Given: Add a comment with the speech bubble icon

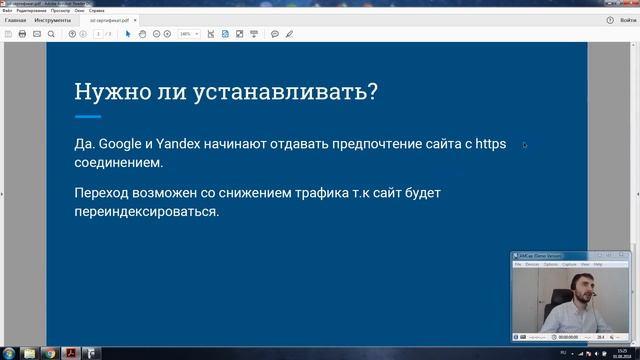Looking at the screenshot, I should pyautogui.click(x=275, y=34).
